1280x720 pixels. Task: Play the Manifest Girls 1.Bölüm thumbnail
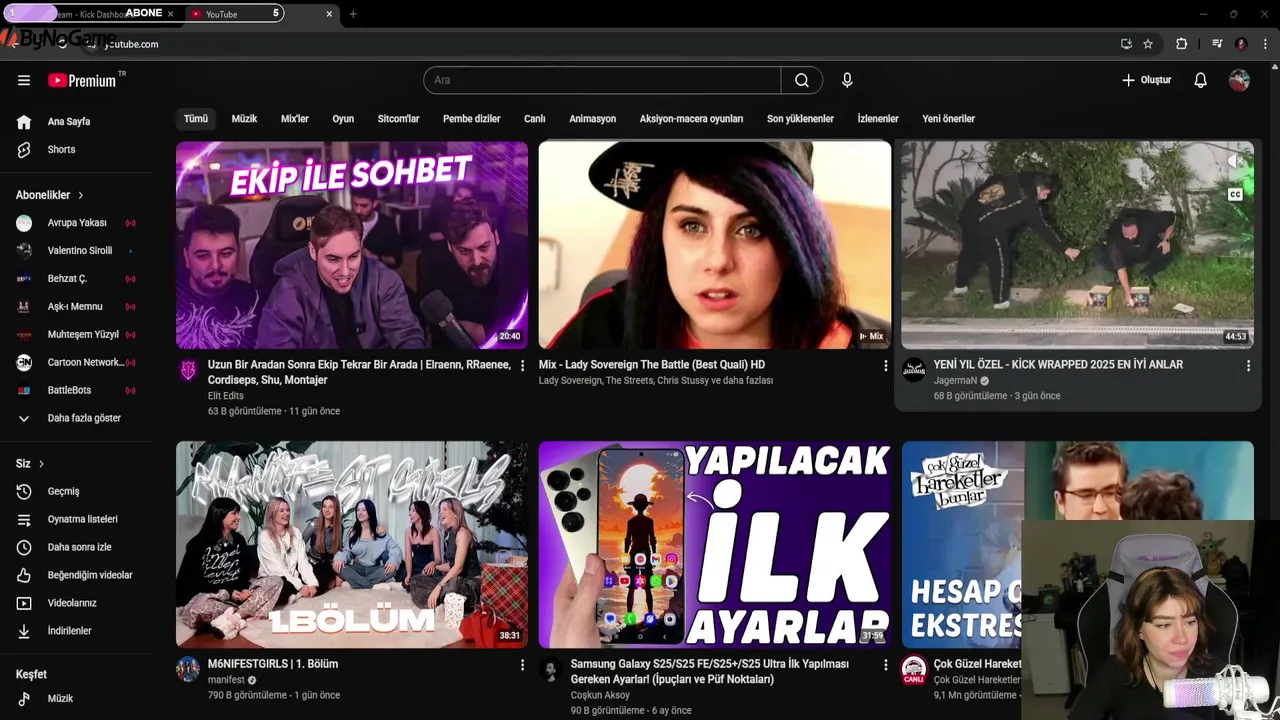tap(352, 545)
